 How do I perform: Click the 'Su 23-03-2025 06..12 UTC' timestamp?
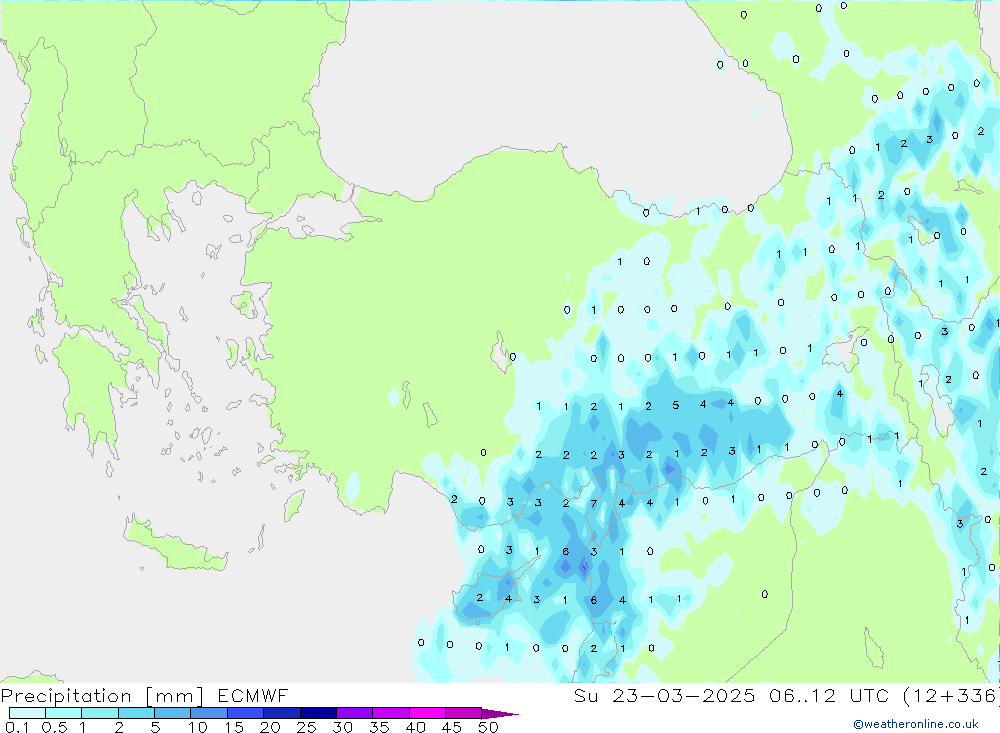click(x=732, y=695)
